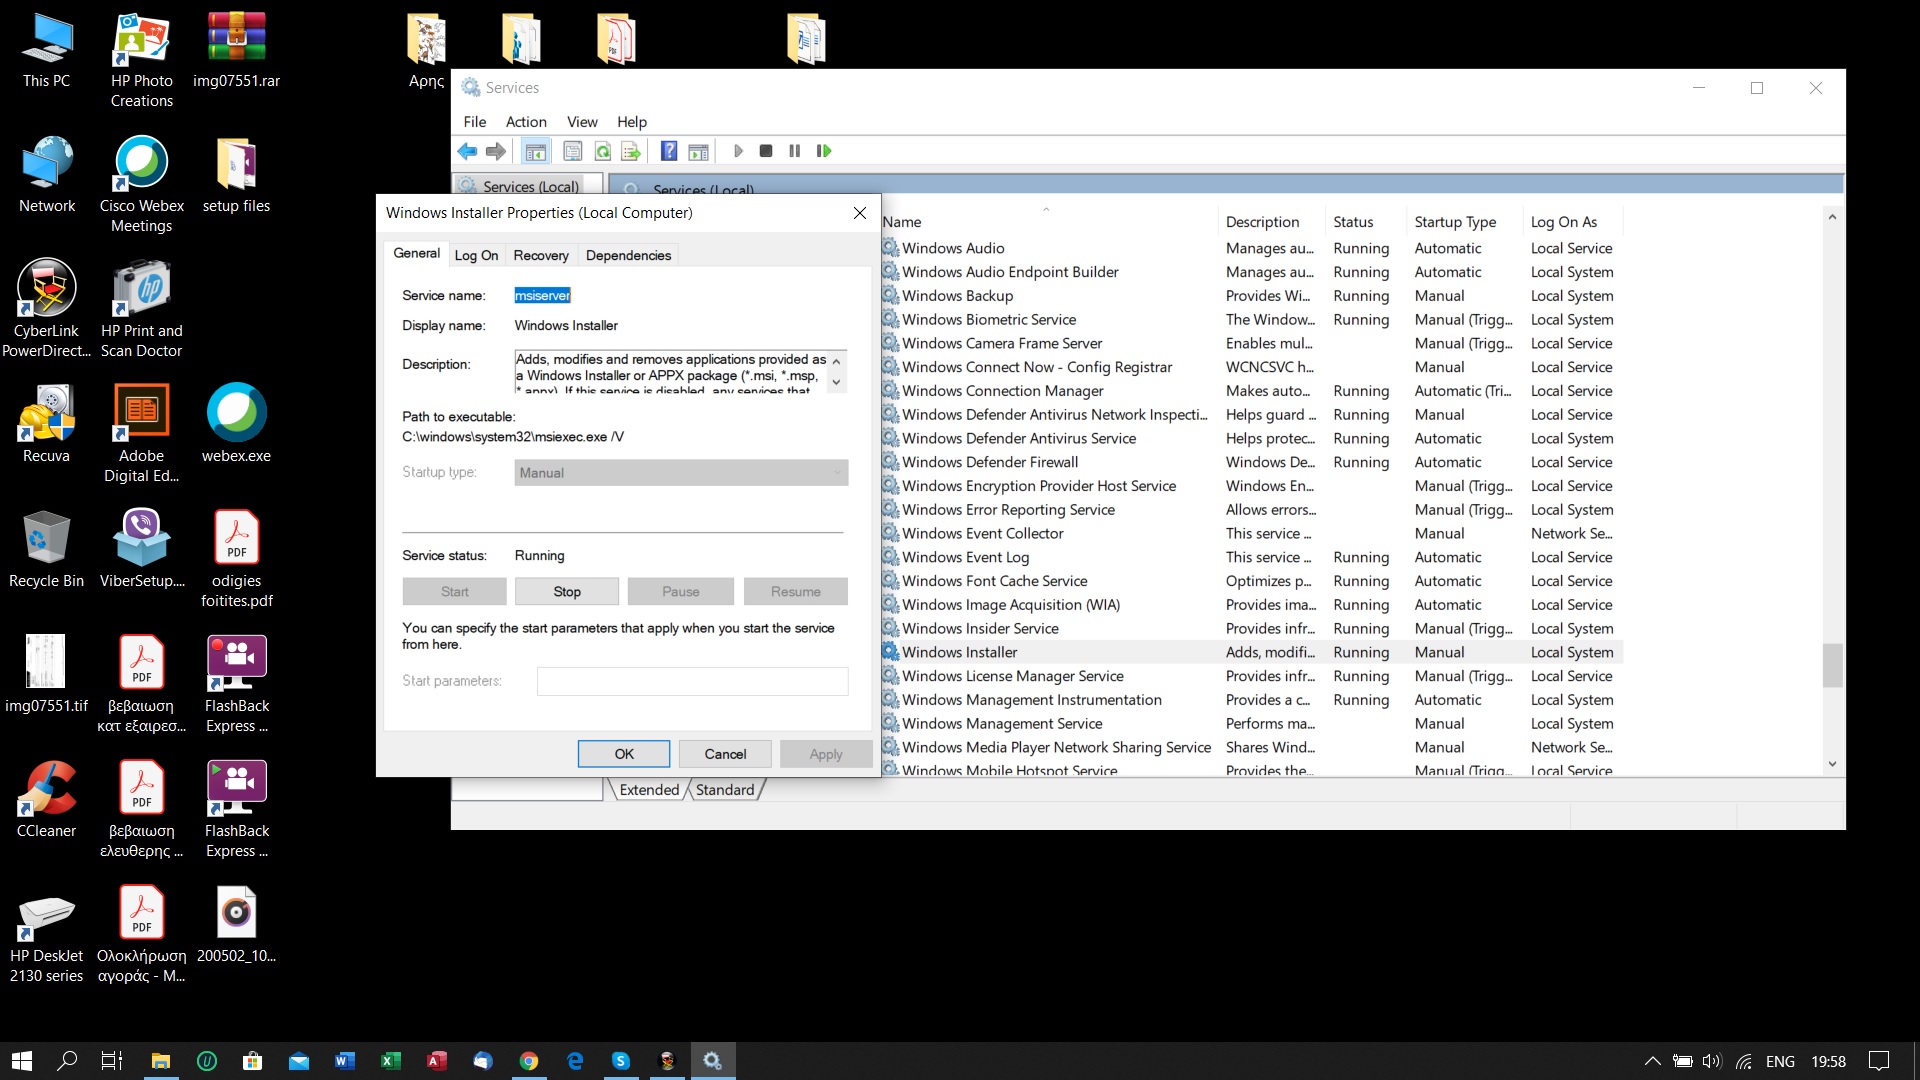Select the Standard view tab
The width and height of the screenshot is (1920, 1080).
click(725, 790)
